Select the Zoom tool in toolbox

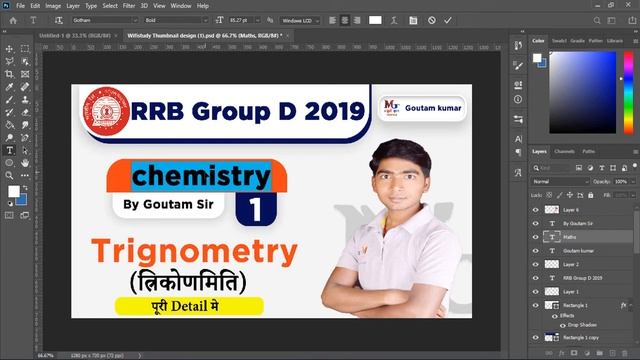point(9,176)
